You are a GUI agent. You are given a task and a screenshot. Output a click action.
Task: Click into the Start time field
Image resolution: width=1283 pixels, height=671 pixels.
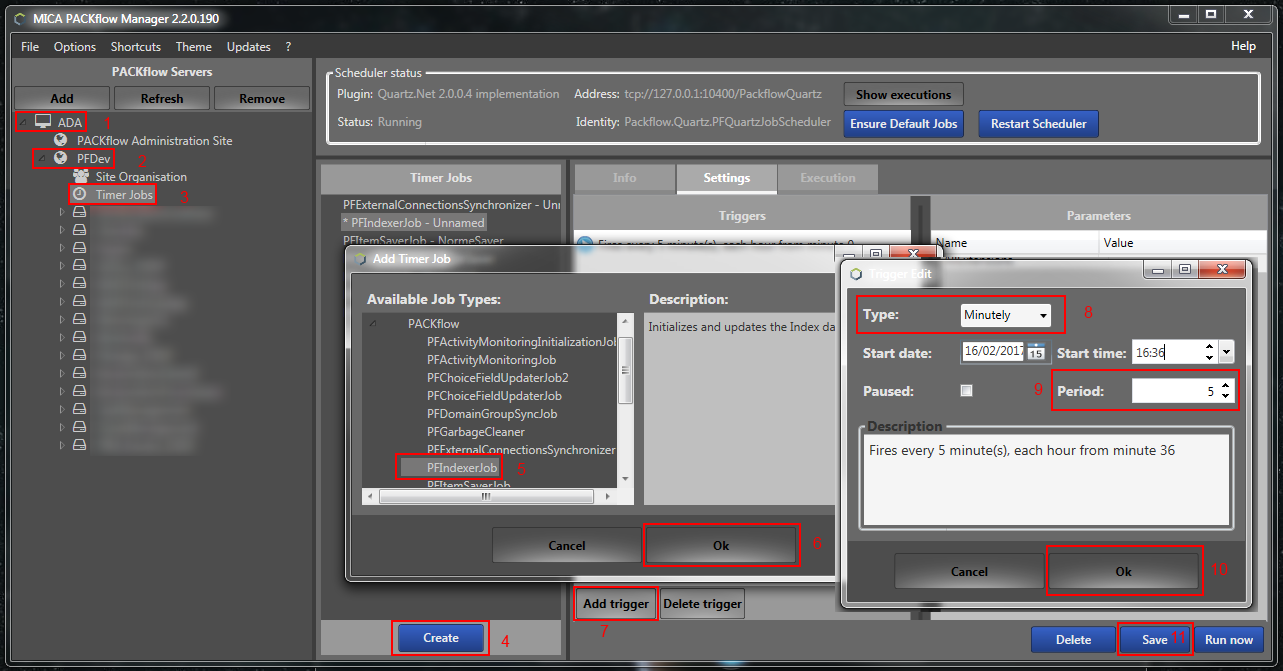(x=1167, y=351)
